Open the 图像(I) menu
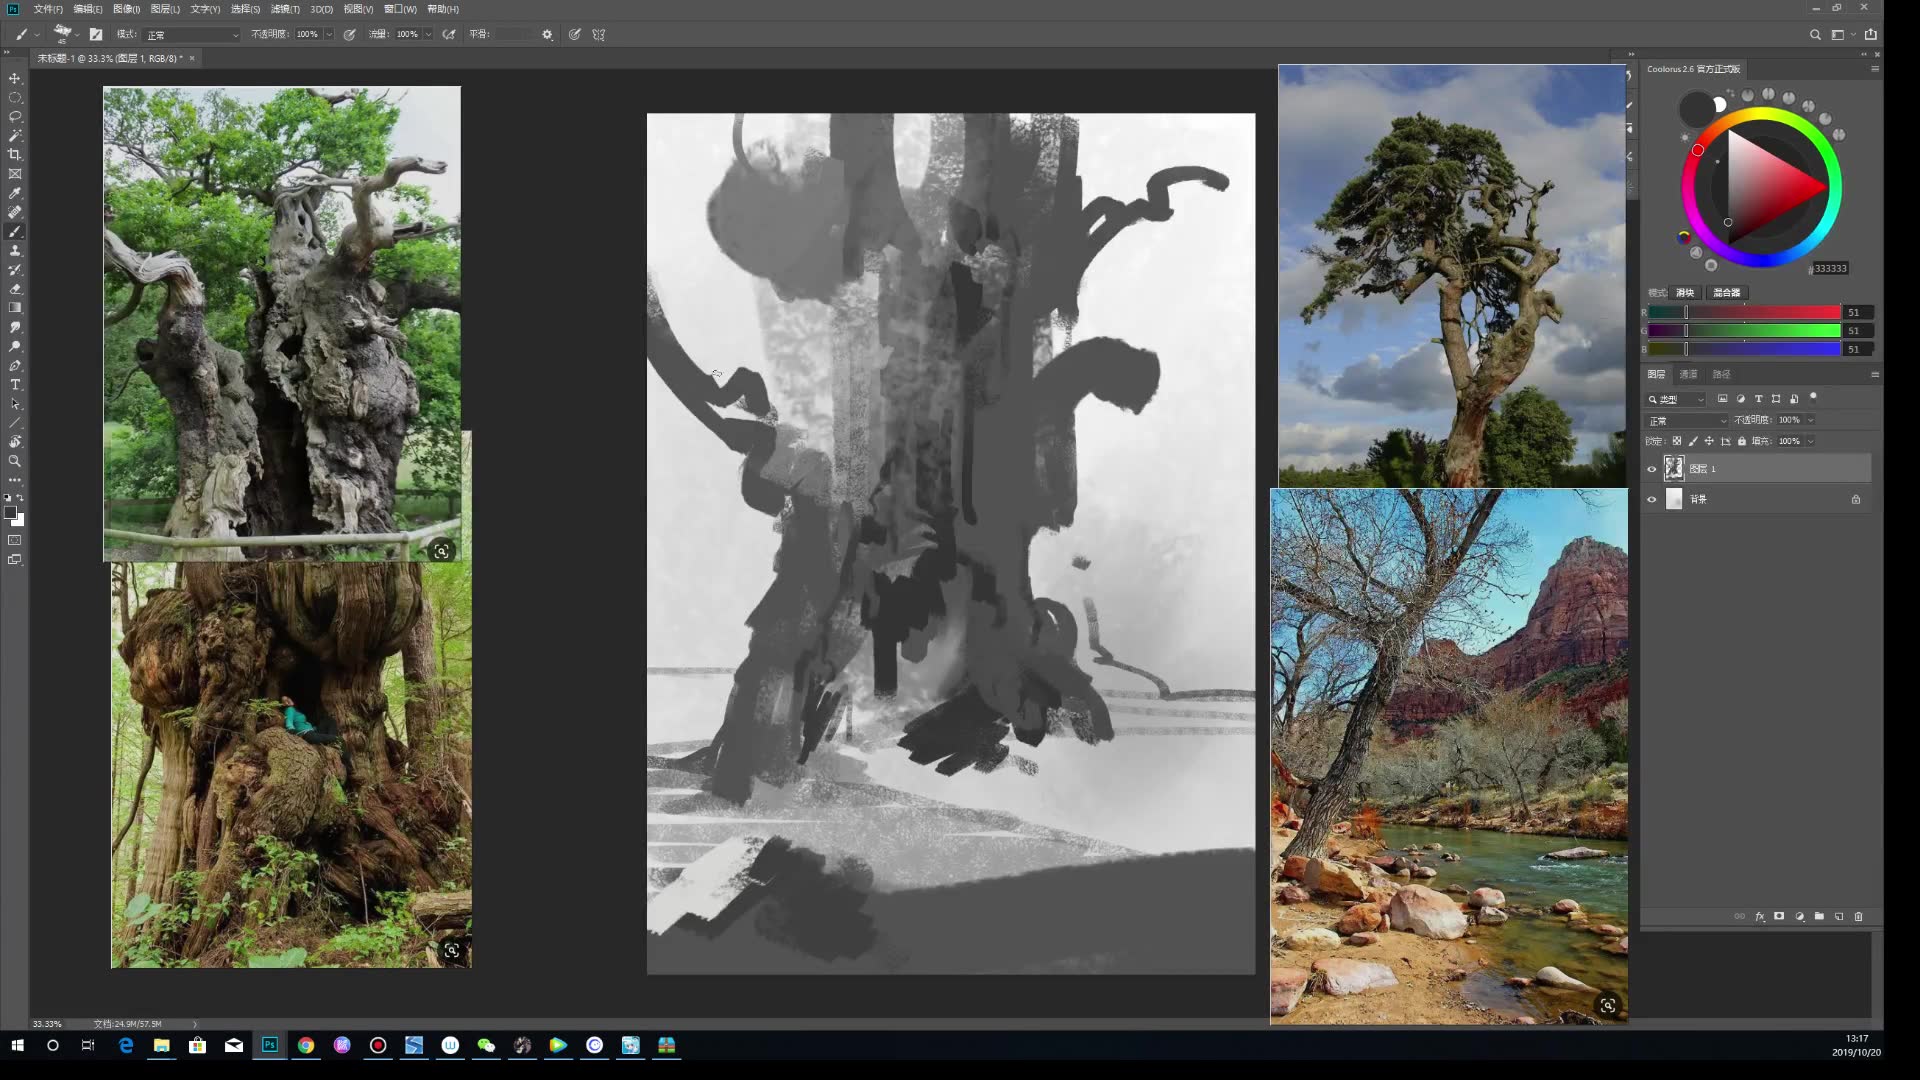Screen dimensions: 1920x1080 coord(126,9)
